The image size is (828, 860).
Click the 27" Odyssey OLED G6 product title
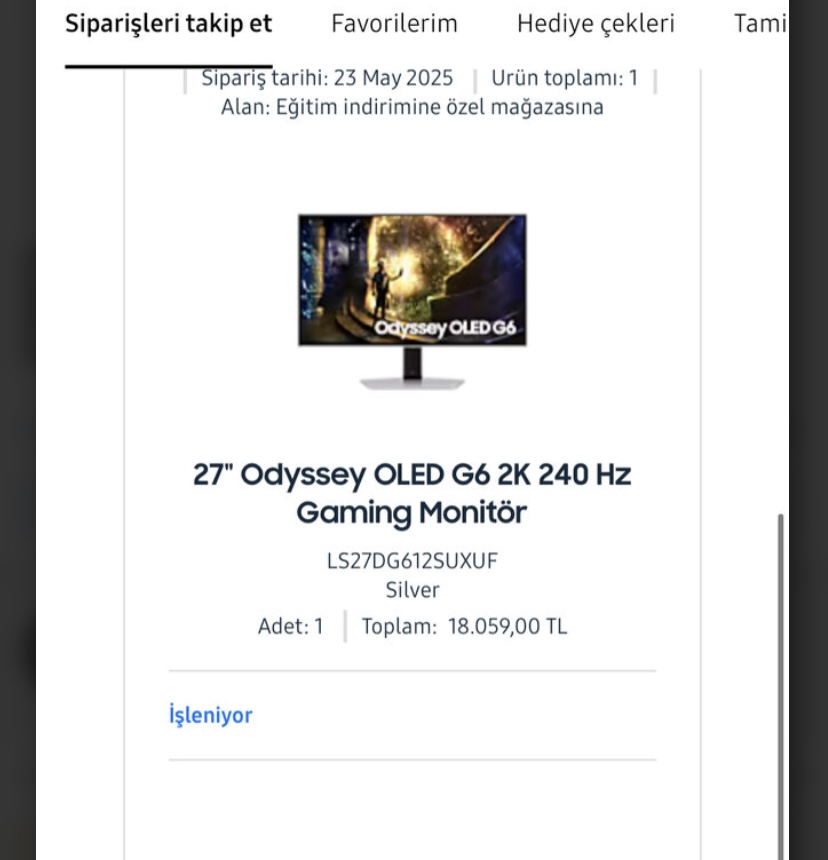(412, 493)
